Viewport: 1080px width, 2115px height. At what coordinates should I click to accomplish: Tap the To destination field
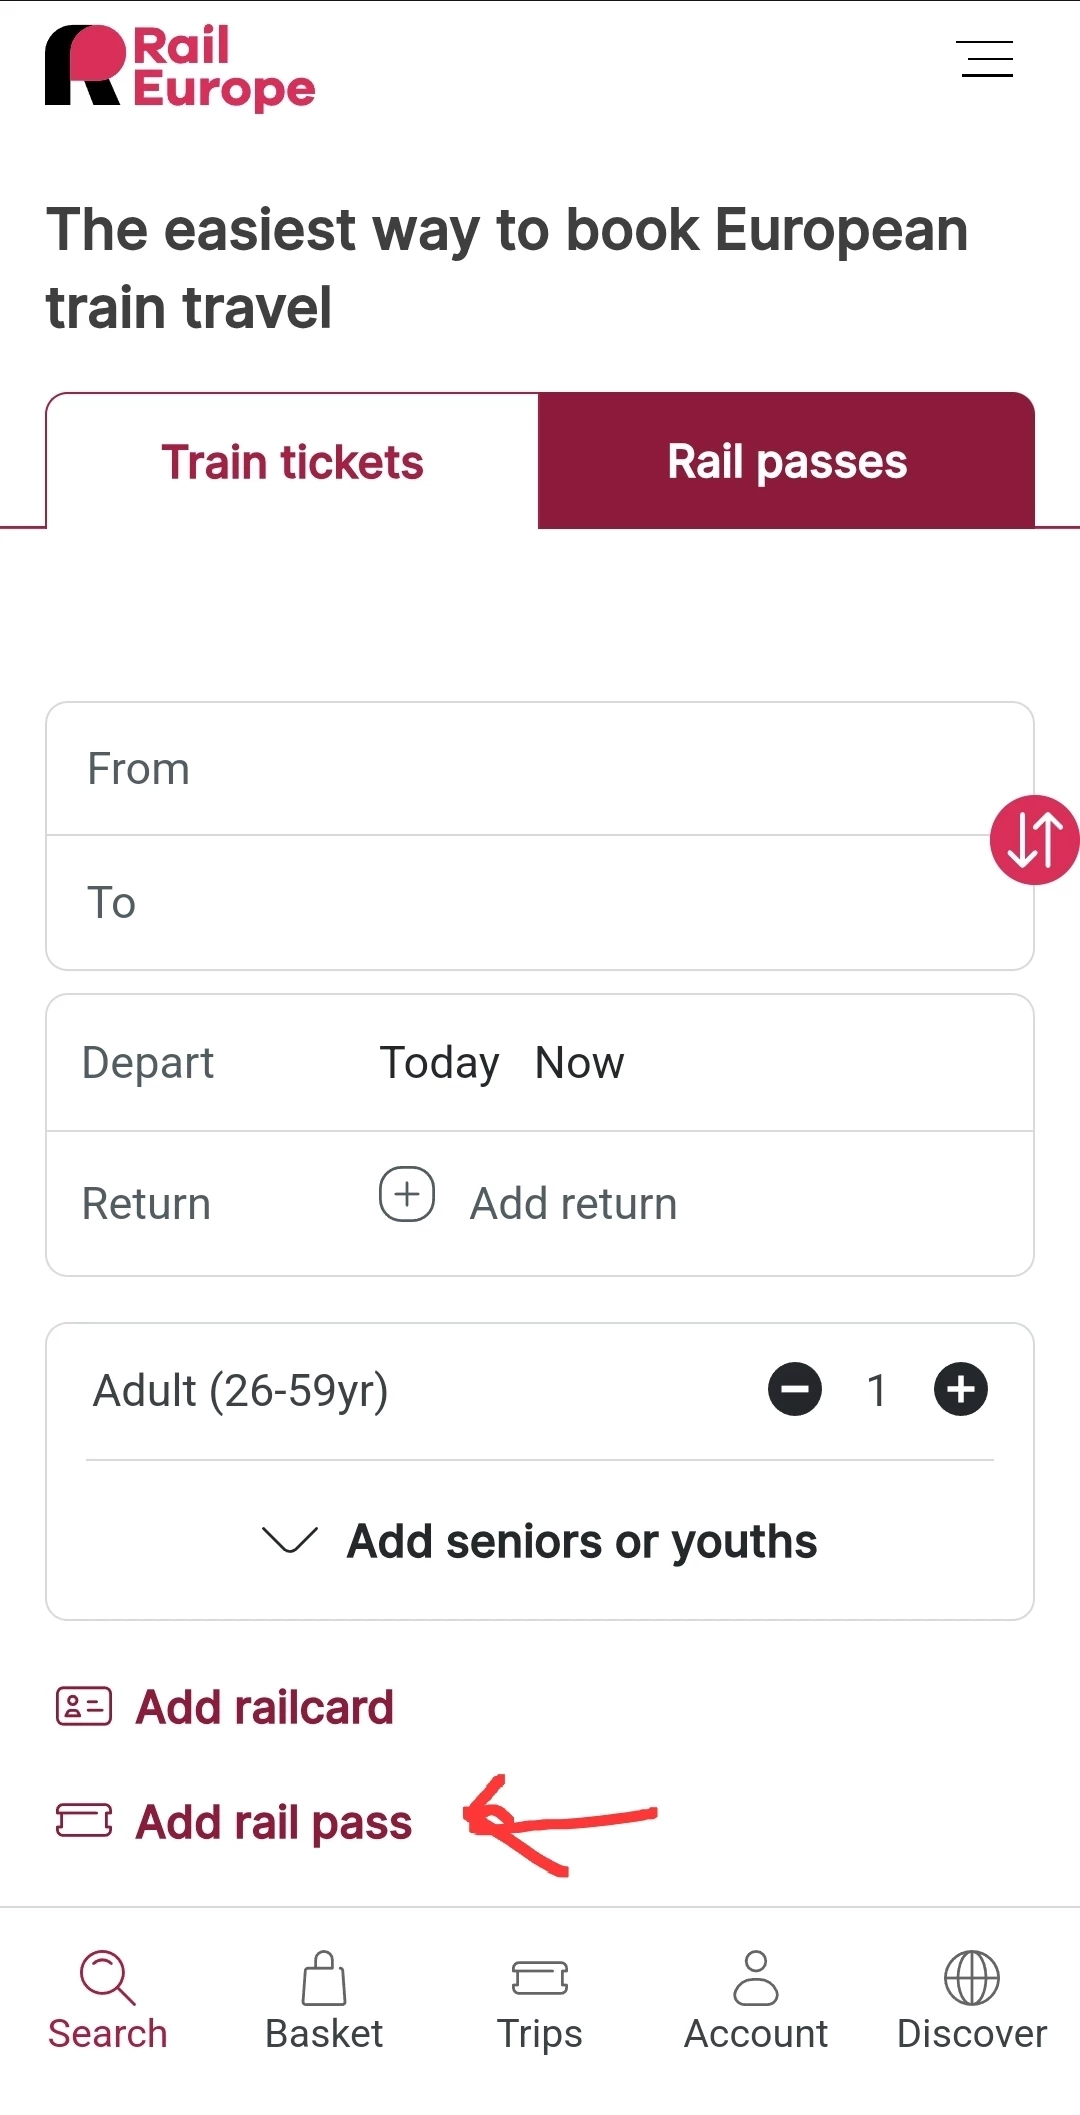(x=520, y=903)
